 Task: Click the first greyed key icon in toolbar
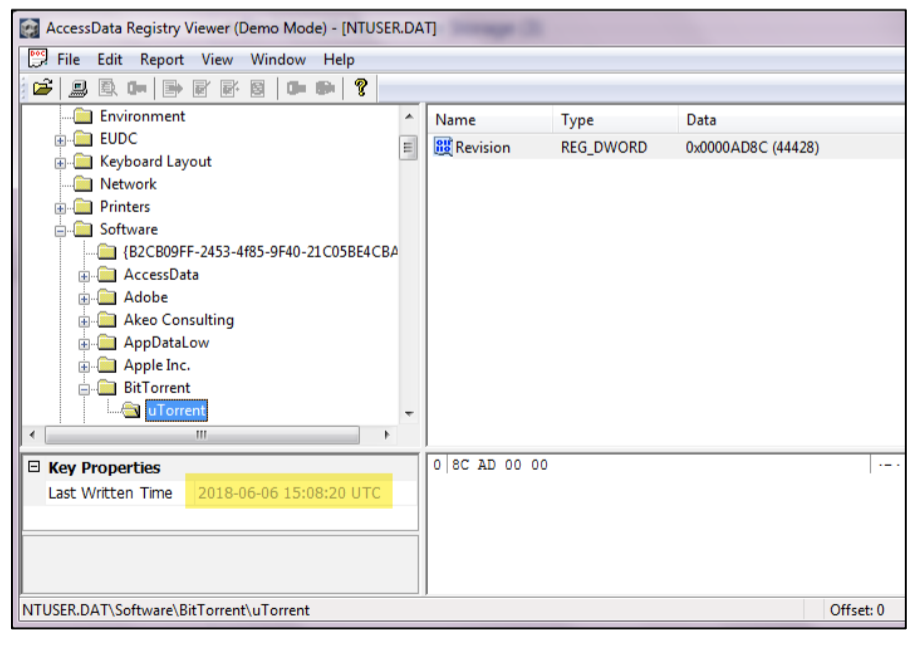point(137,89)
